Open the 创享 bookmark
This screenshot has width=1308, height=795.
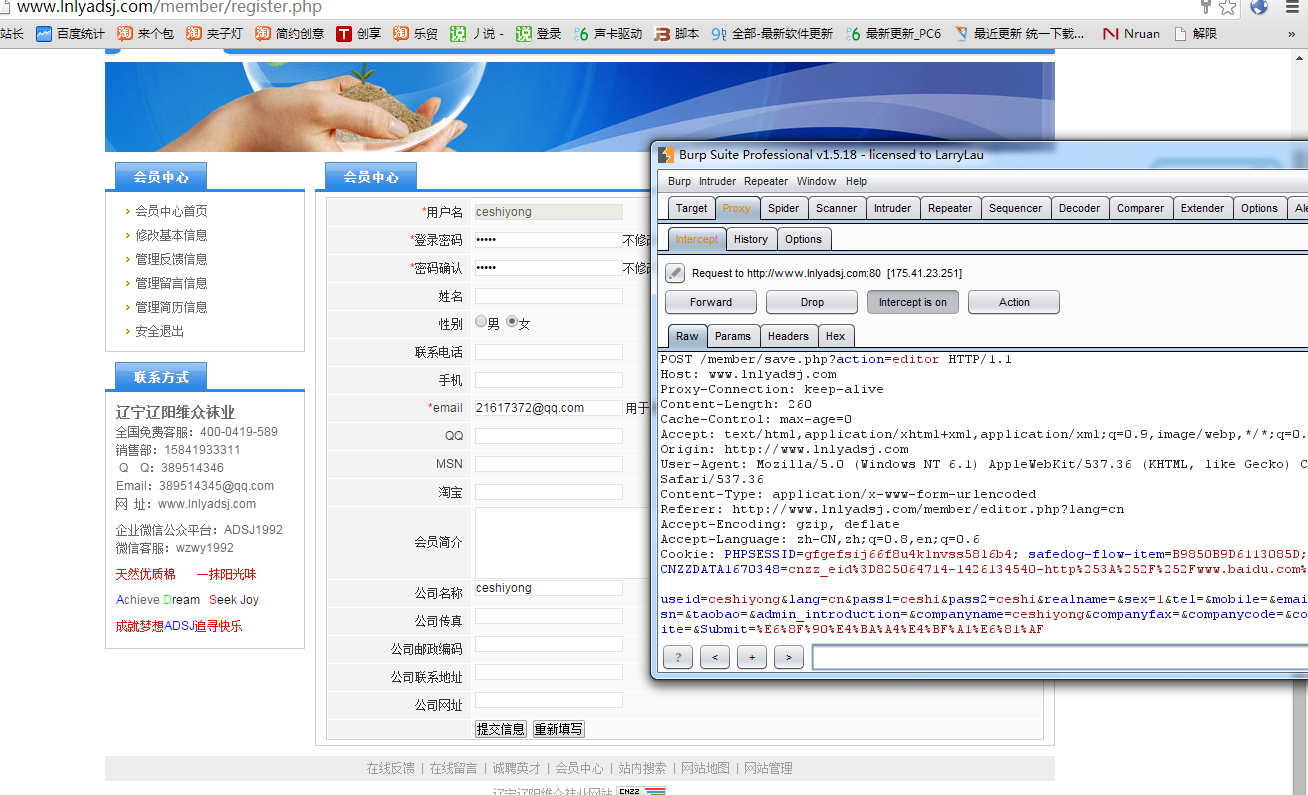[359, 34]
